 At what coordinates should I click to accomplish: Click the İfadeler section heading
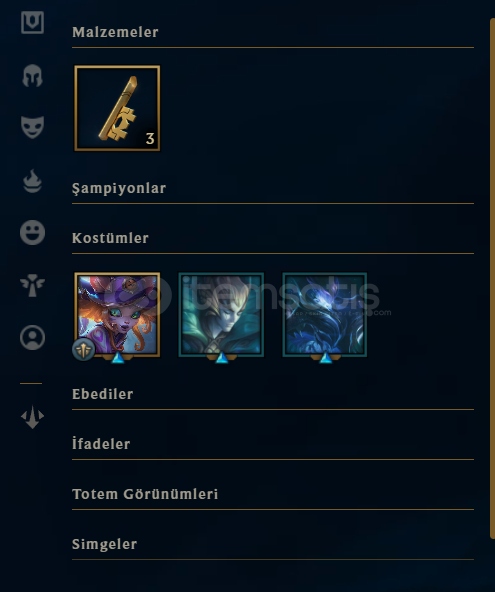(x=101, y=444)
